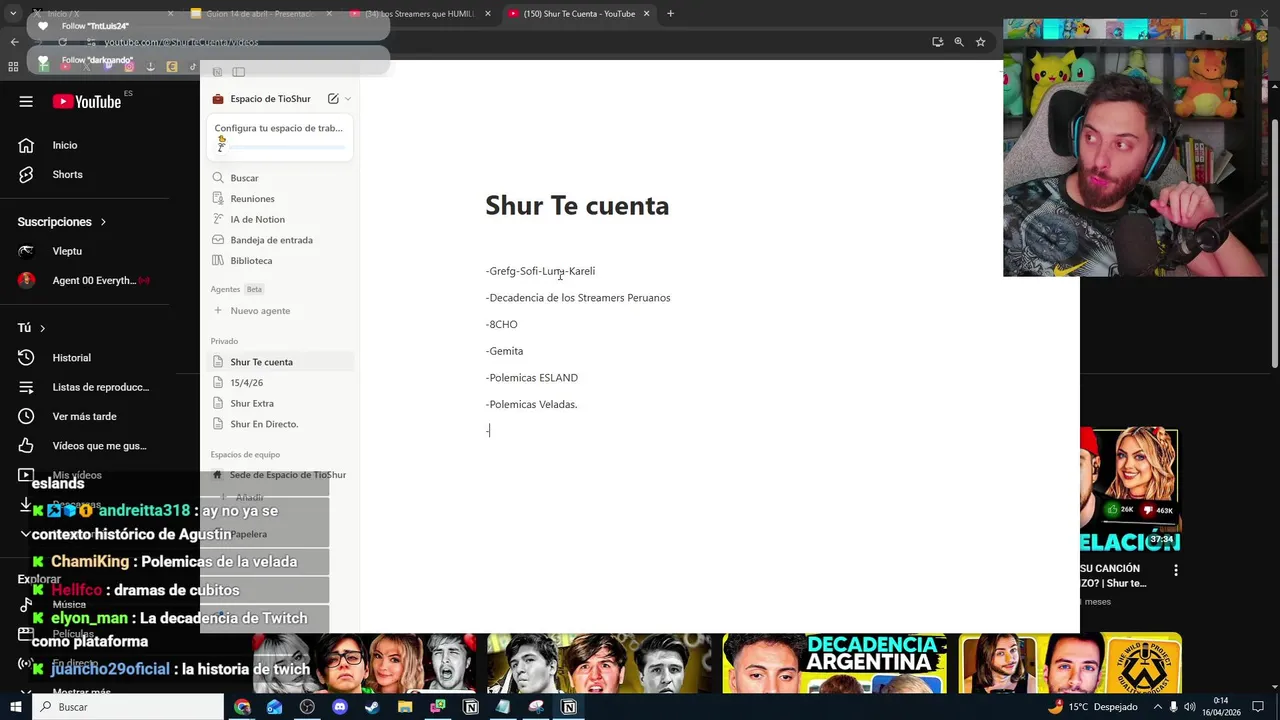Open a new browser tab
This screenshot has width=1280, height=720.
tap(670, 14)
